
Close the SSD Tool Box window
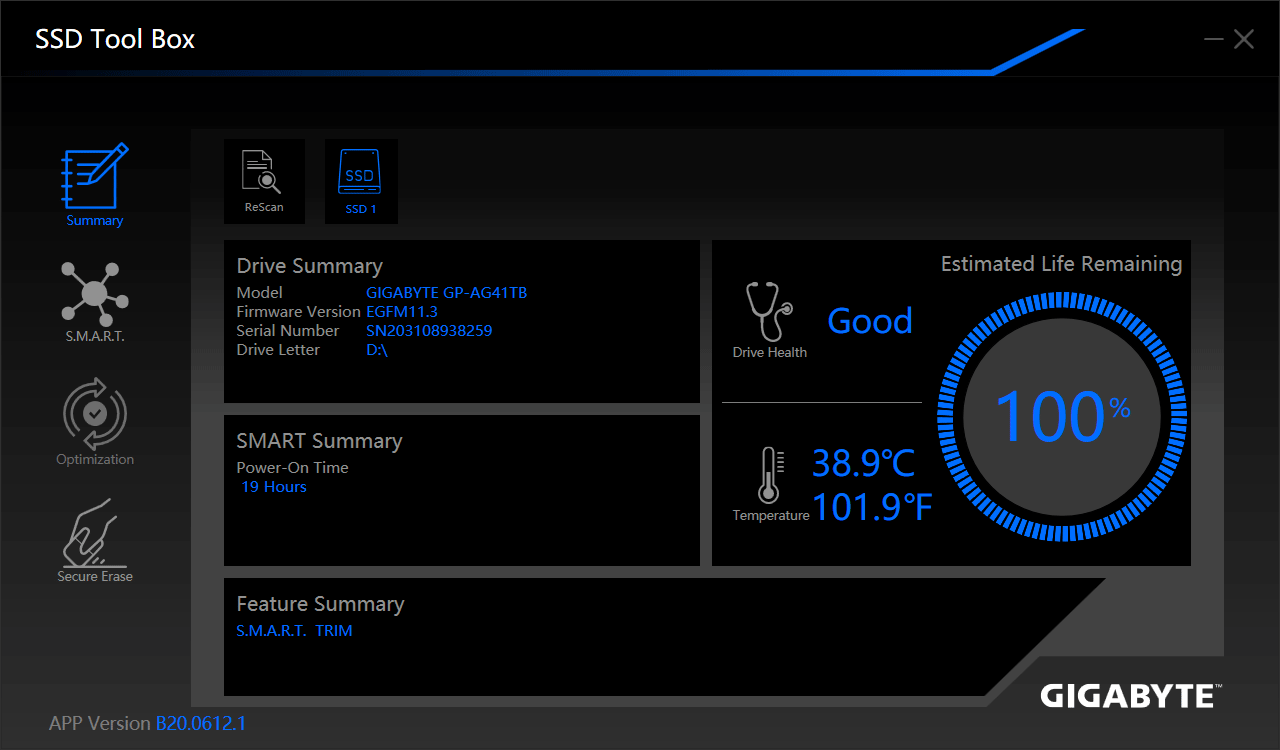(1244, 39)
